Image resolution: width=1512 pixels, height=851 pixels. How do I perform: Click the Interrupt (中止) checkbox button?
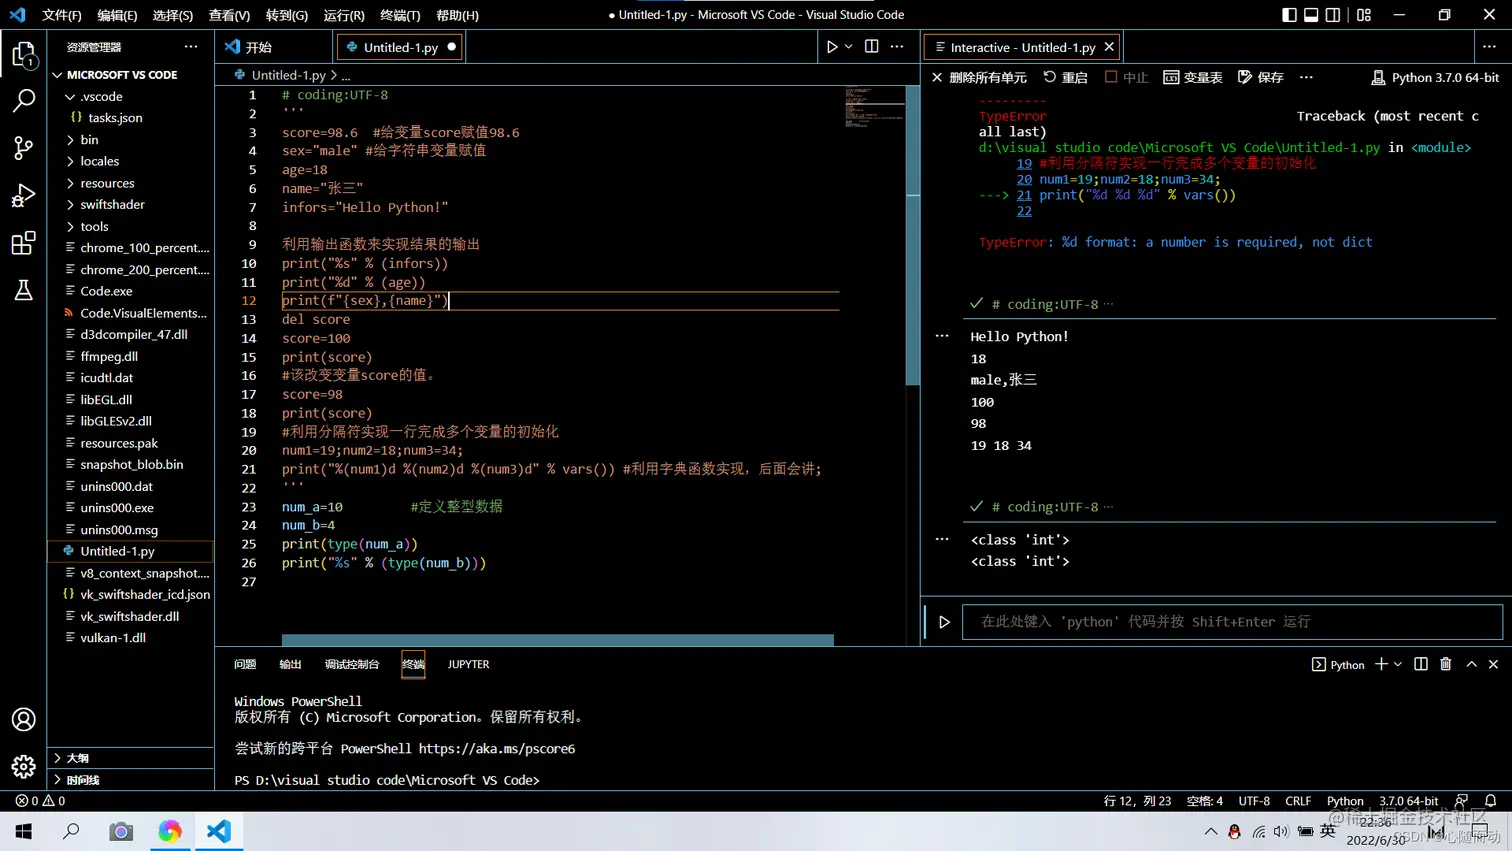1126,77
